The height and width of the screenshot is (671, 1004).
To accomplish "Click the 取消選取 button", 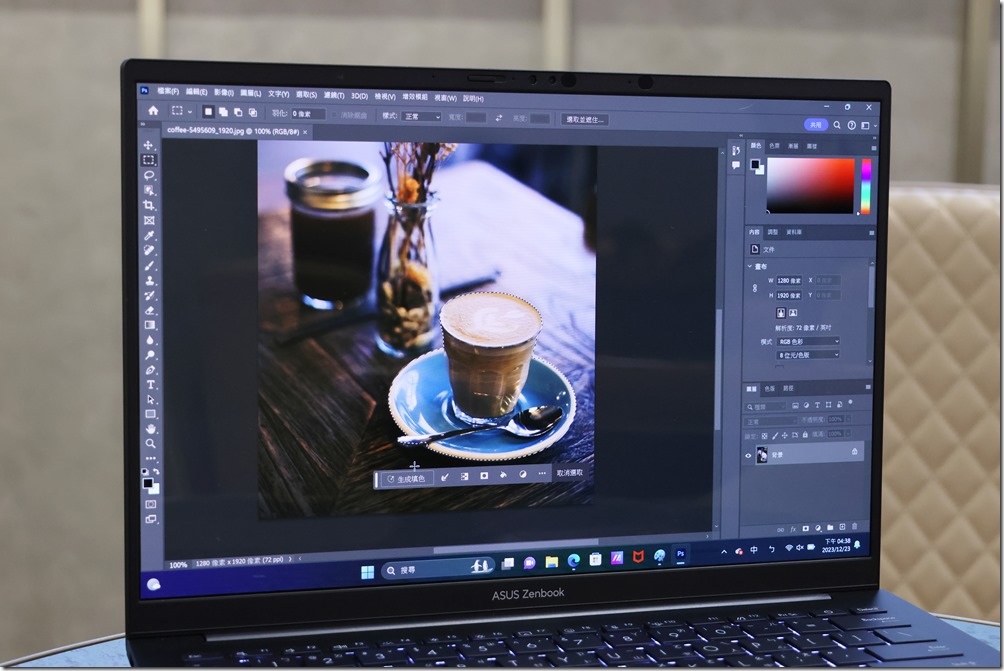I will click(x=570, y=473).
